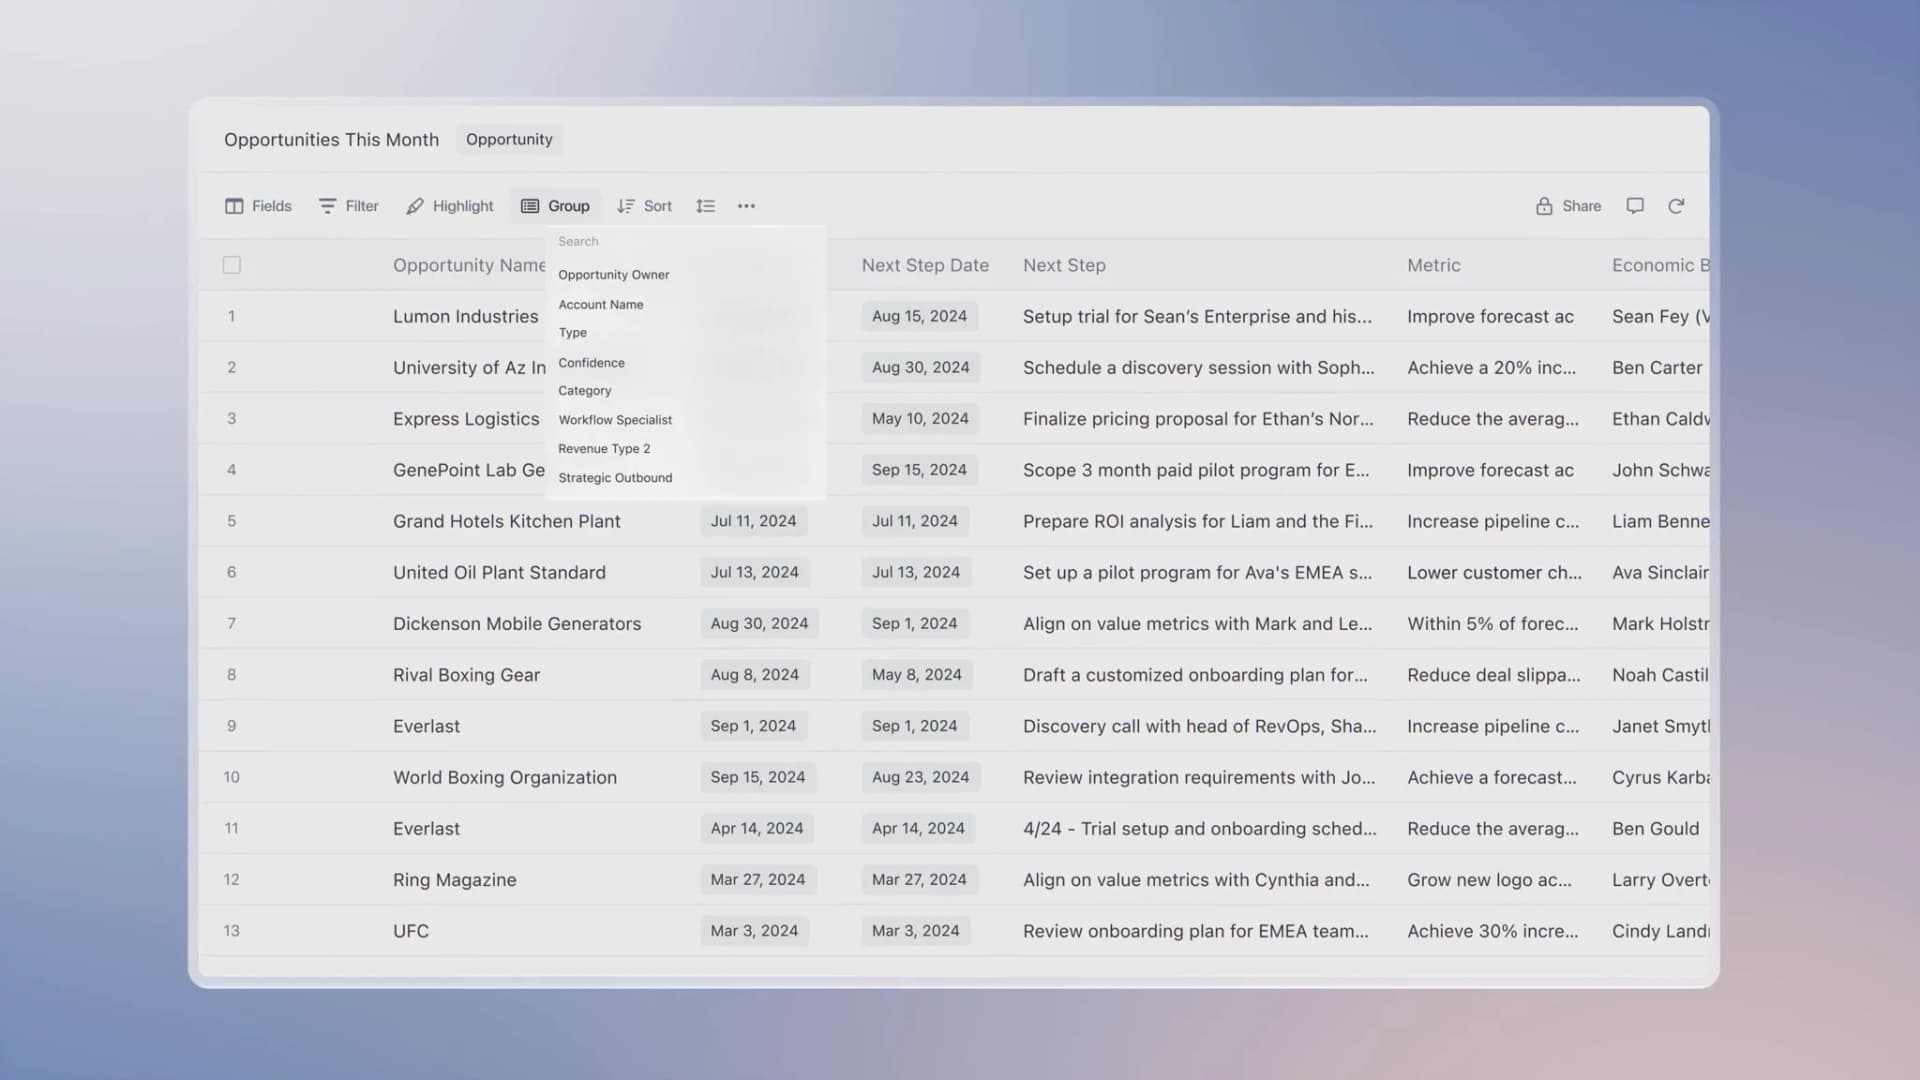Refresh the table with reload icon
Viewport: 1920px width, 1080px height.
(1676, 206)
